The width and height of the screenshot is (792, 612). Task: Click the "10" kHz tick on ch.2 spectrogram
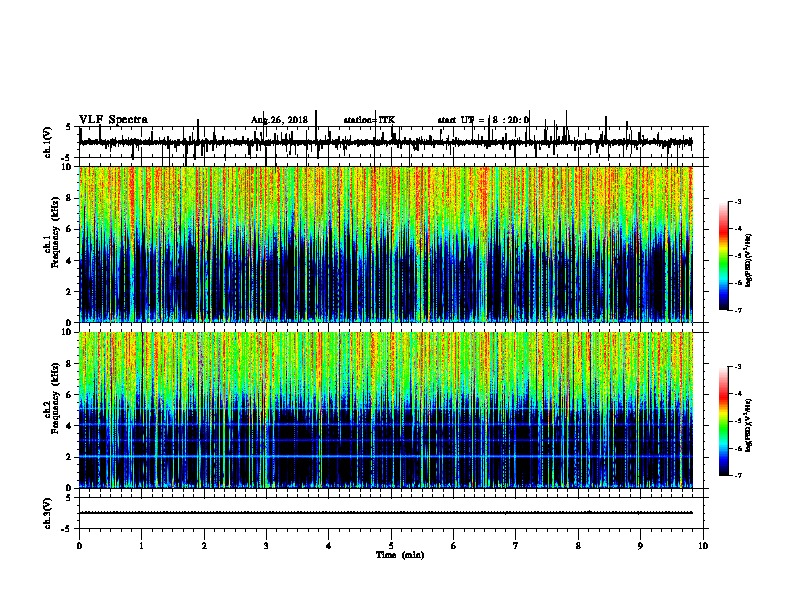67,332
